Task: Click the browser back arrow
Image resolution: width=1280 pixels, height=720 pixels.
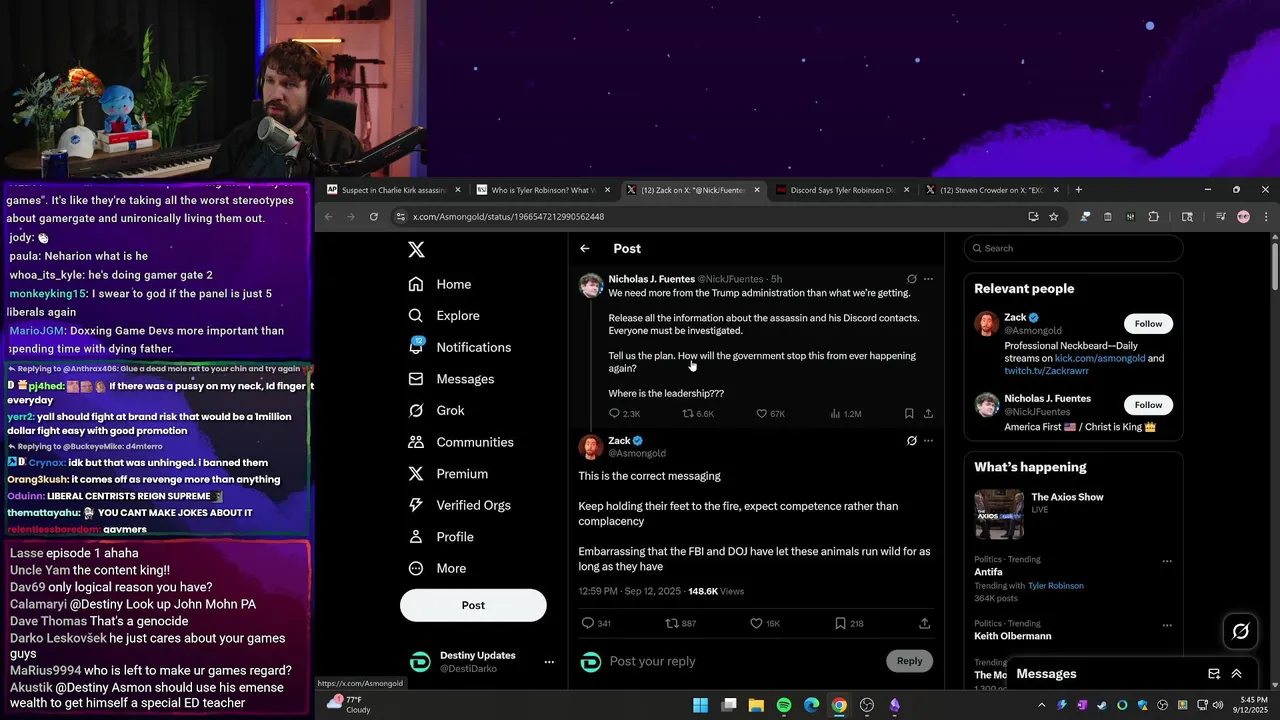Action: 329,217
